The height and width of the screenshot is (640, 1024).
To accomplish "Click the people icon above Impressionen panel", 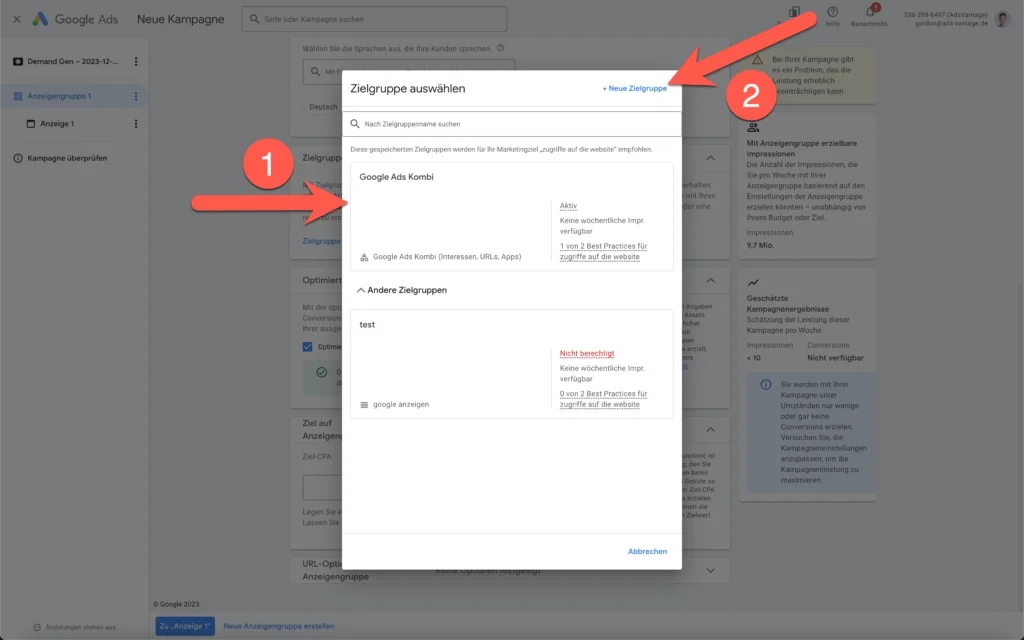I will [753, 127].
